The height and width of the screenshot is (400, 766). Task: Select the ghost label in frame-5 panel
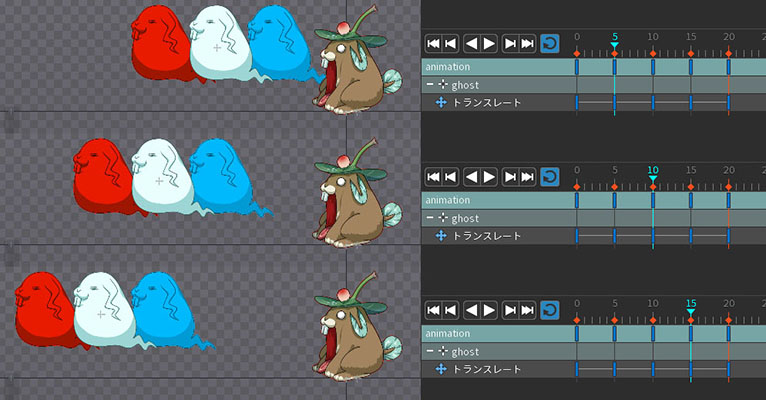click(x=465, y=85)
